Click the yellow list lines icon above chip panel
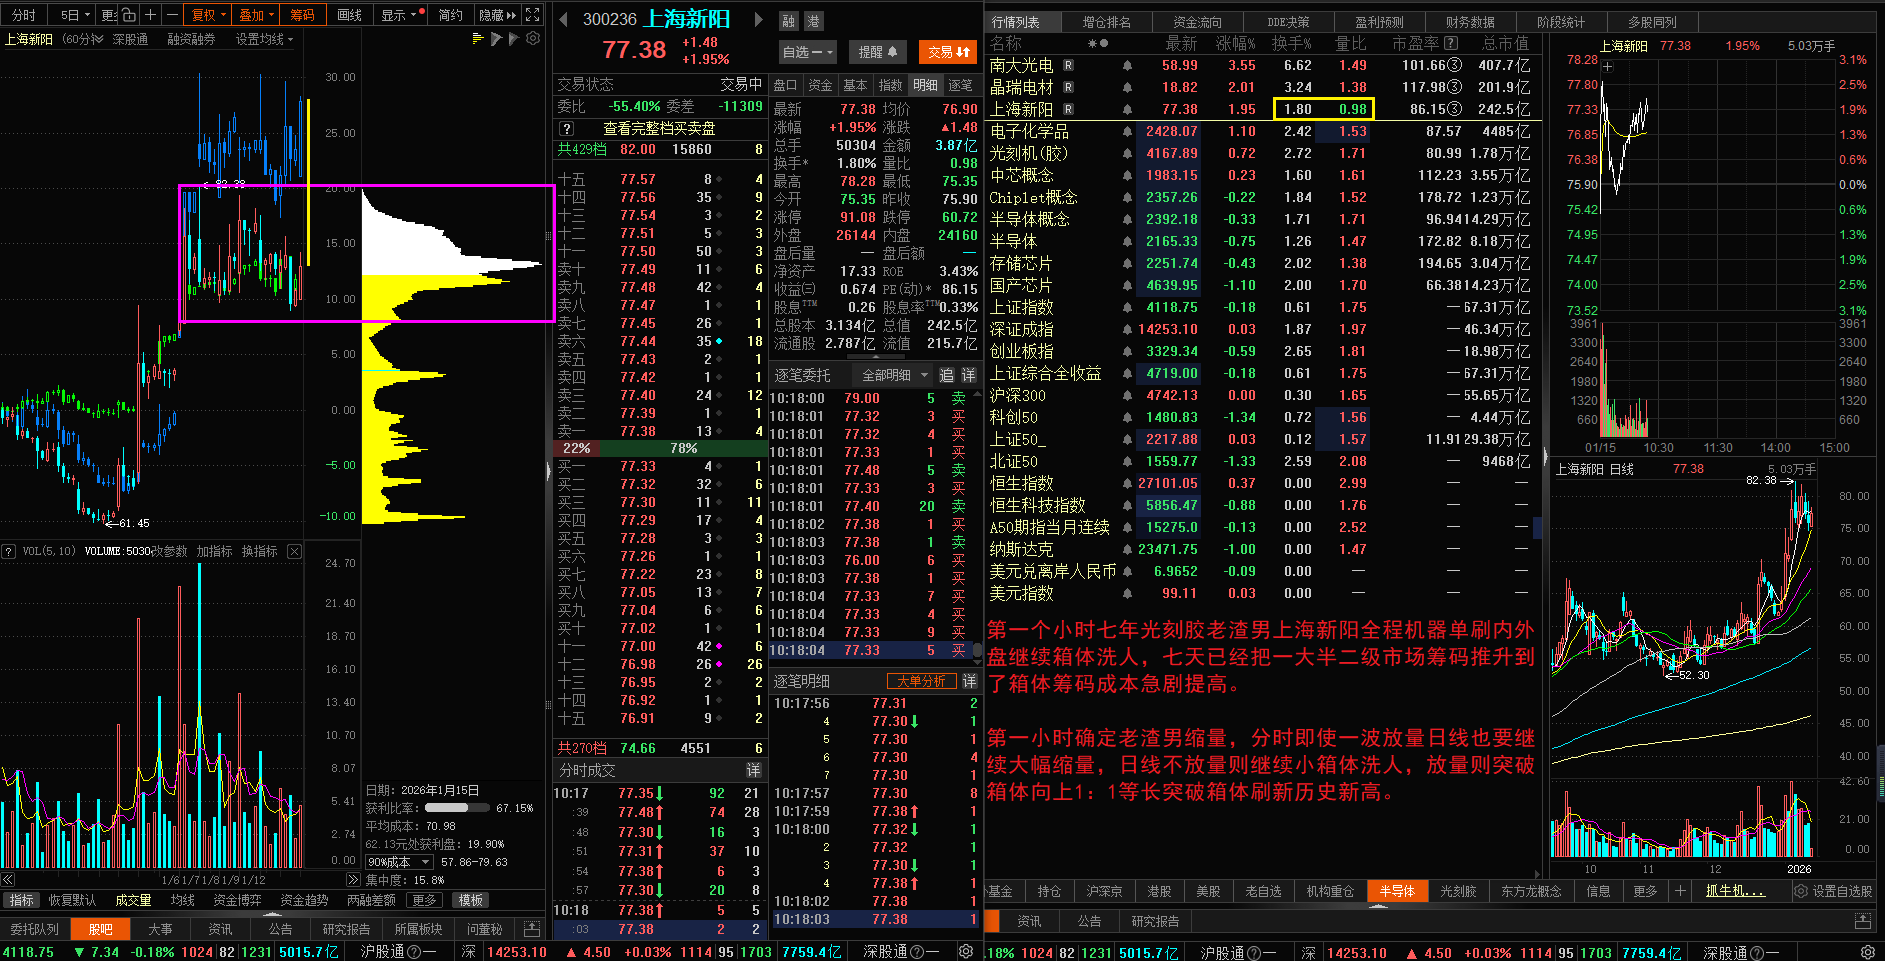This screenshot has height=961, width=1885. point(477,39)
